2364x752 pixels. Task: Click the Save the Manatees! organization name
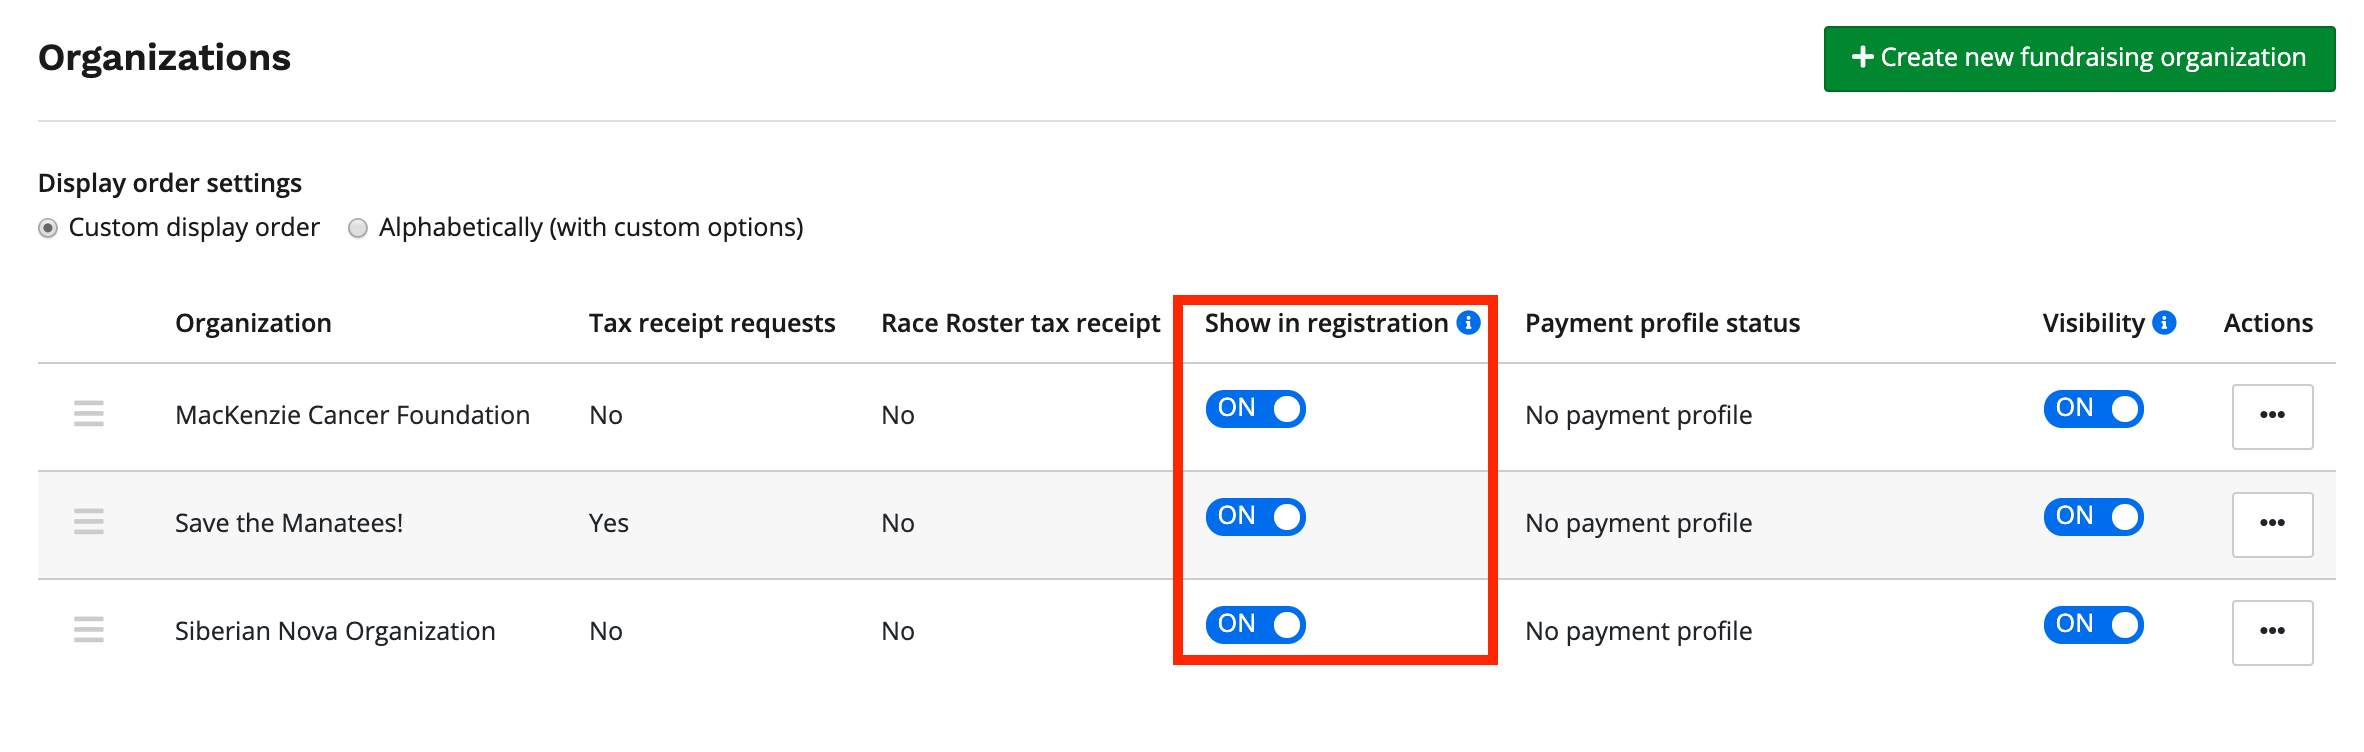pyautogui.click(x=289, y=523)
